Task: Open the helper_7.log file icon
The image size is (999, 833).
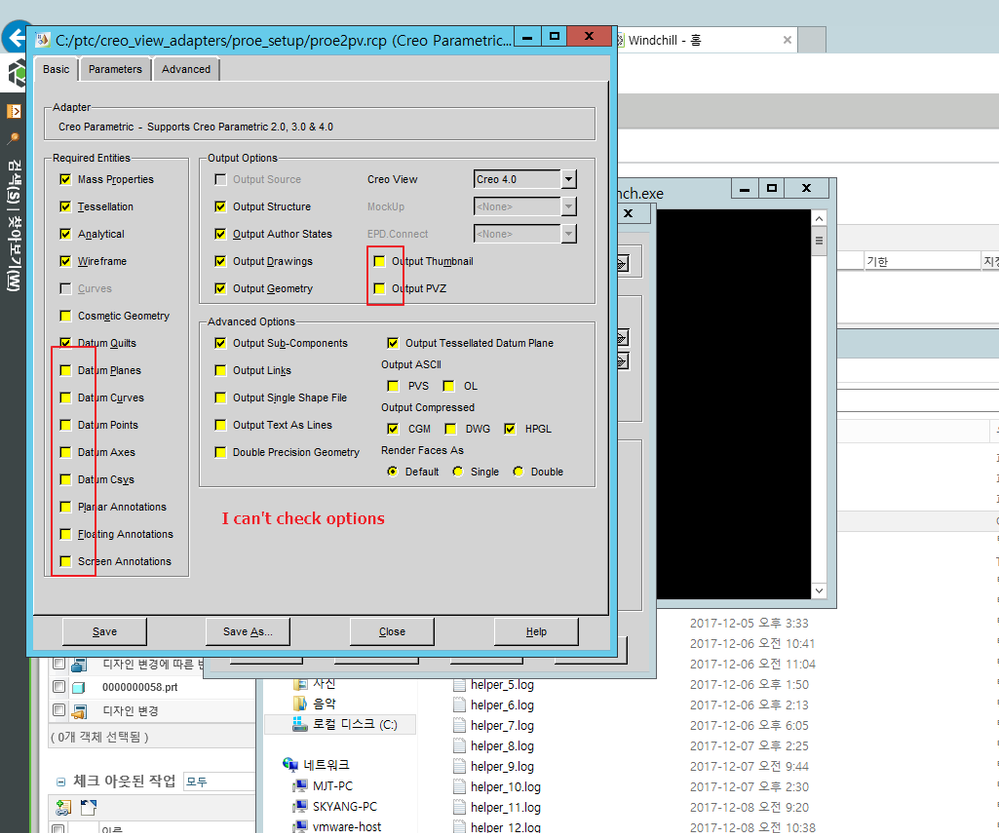Action: [459, 725]
